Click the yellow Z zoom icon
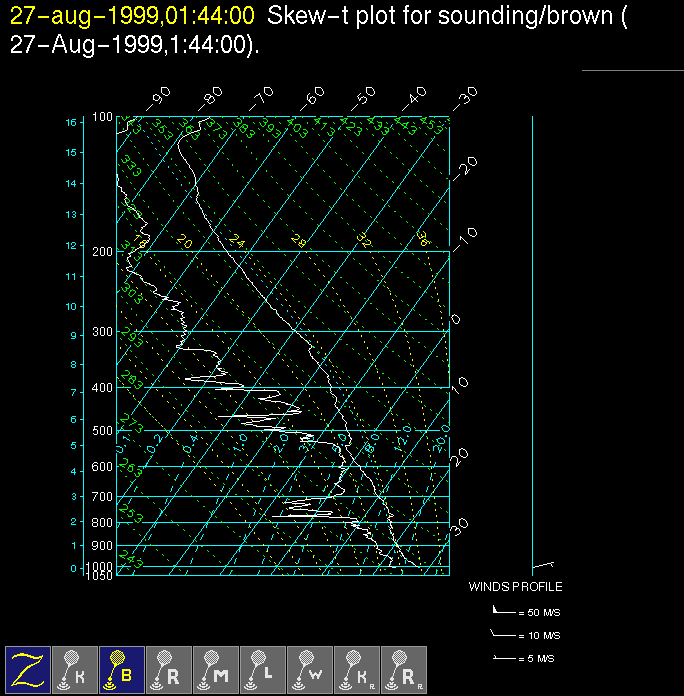Image resolution: width=684 pixels, height=696 pixels. pos(29,669)
